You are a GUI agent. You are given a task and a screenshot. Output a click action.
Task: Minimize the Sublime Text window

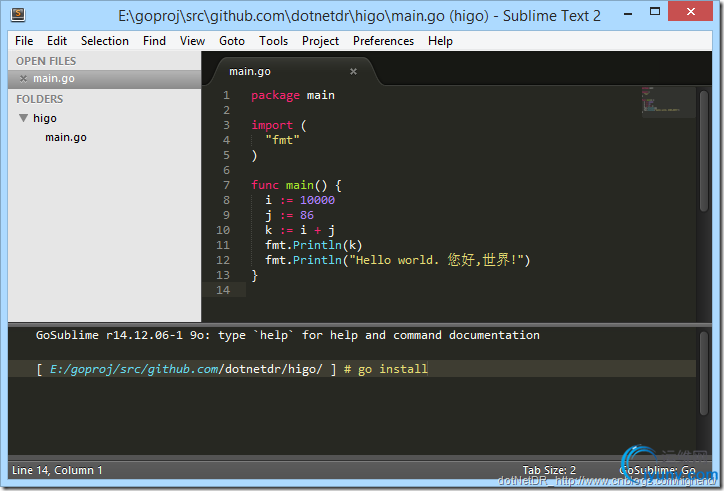pyautogui.click(x=627, y=14)
